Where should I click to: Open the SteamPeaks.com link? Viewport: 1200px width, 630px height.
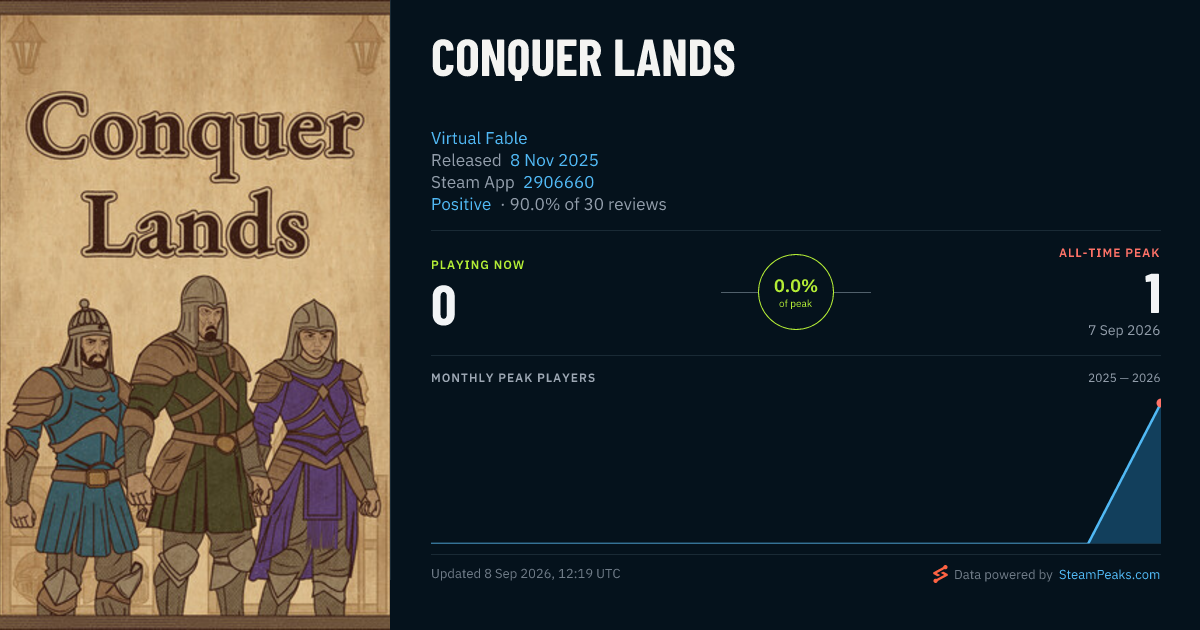tap(1109, 575)
